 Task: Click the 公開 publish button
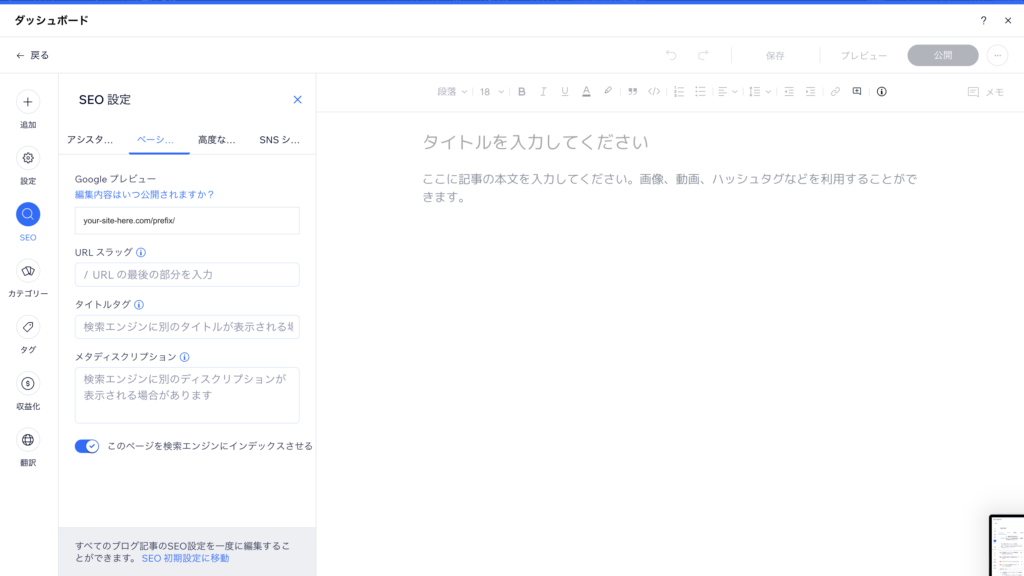point(942,56)
